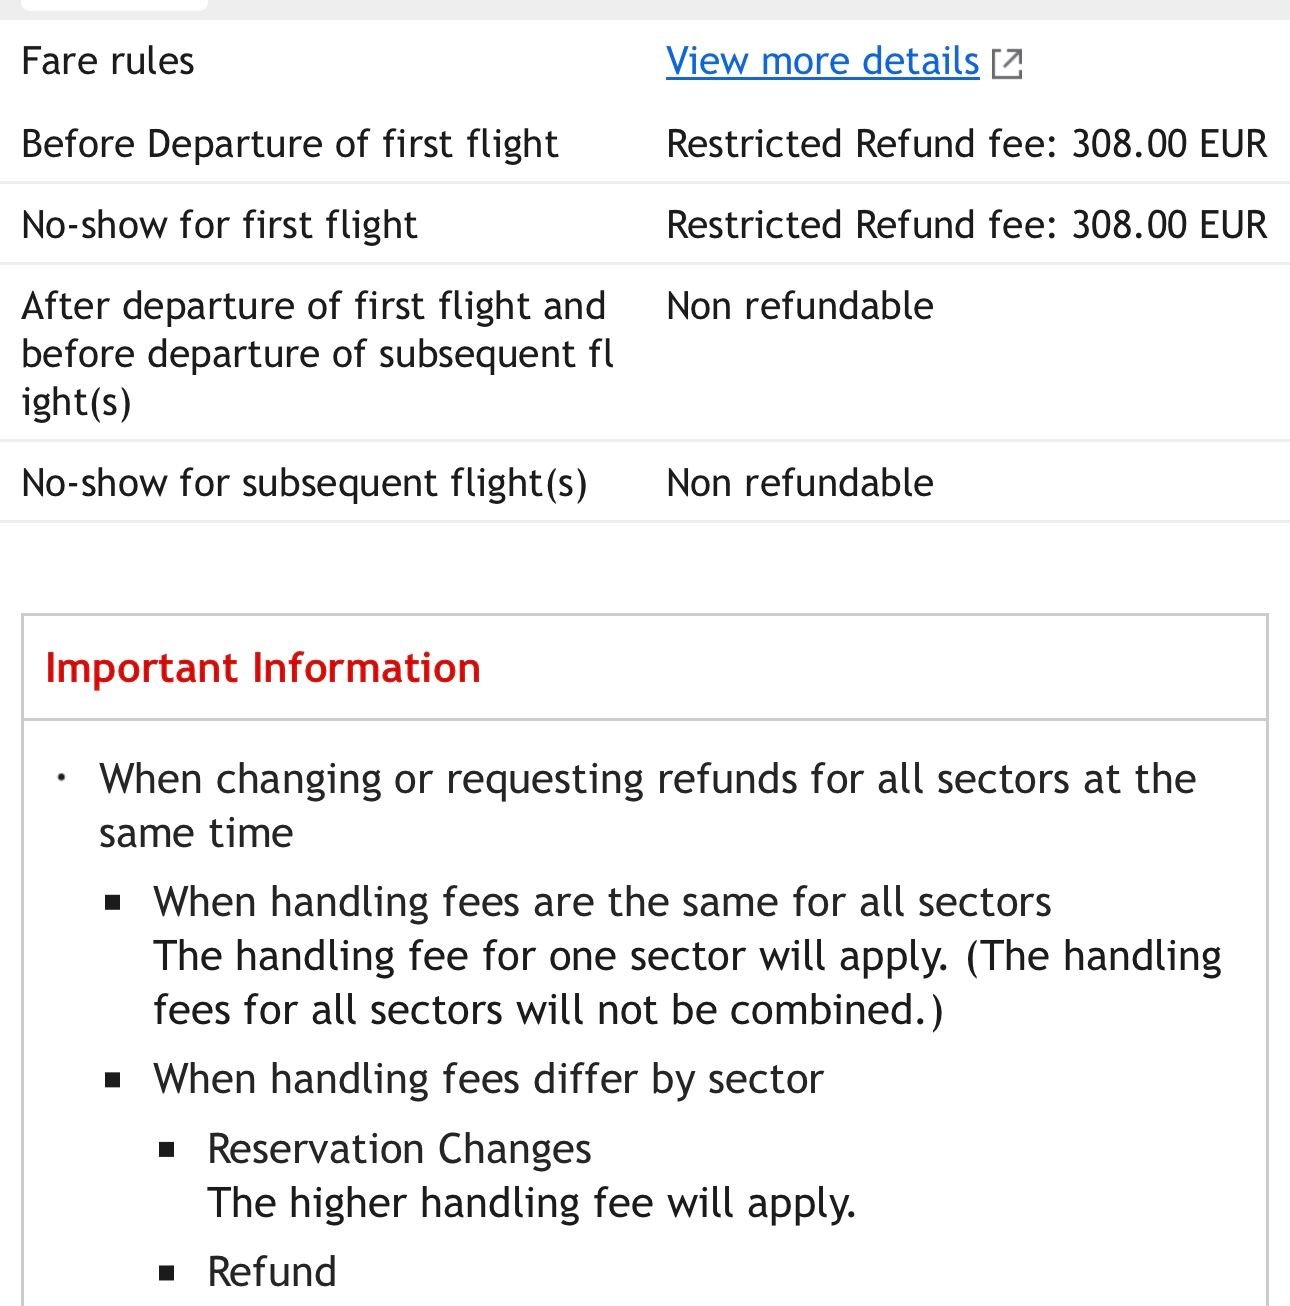Click the refund fee for Before Departure row
This screenshot has height=1306, width=1290.
[x=966, y=144]
